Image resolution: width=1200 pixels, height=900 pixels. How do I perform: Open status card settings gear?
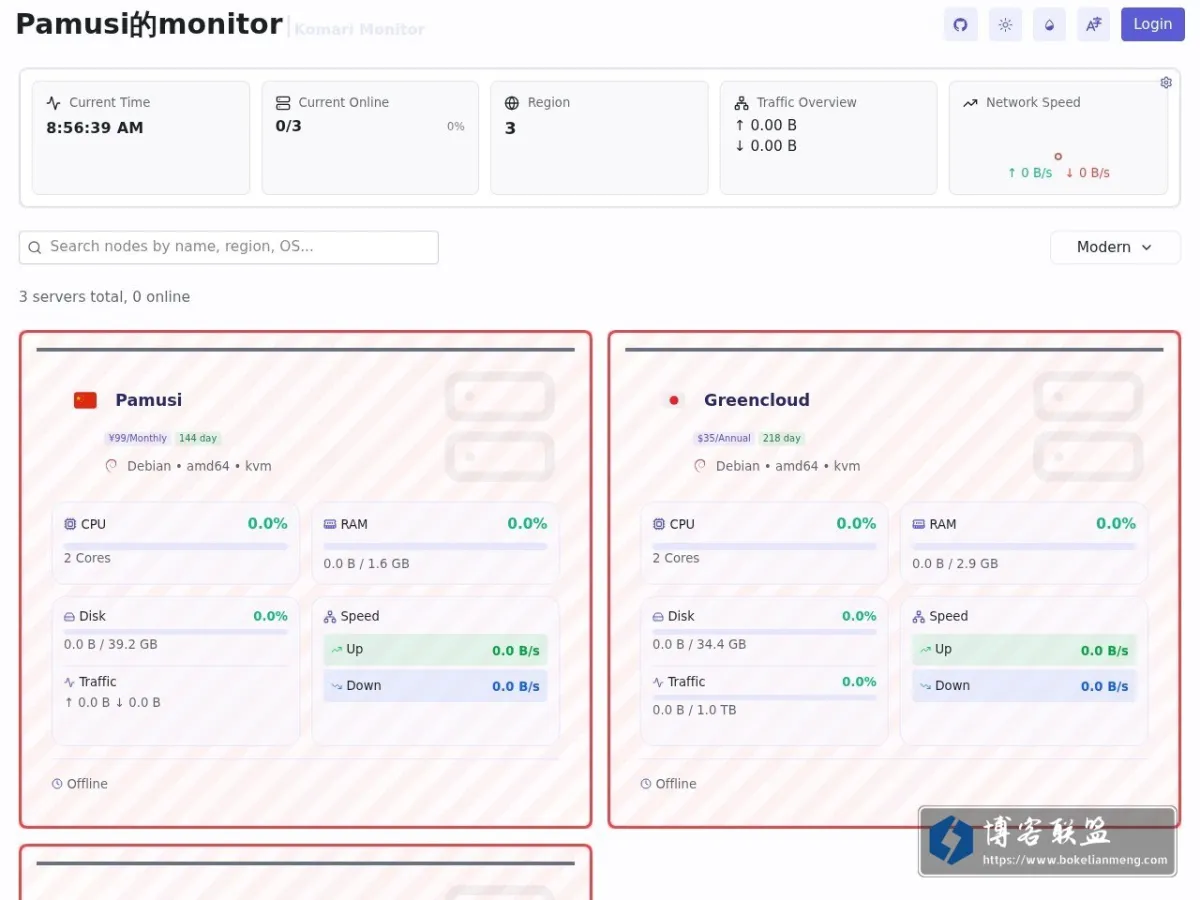[x=1166, y=83]
